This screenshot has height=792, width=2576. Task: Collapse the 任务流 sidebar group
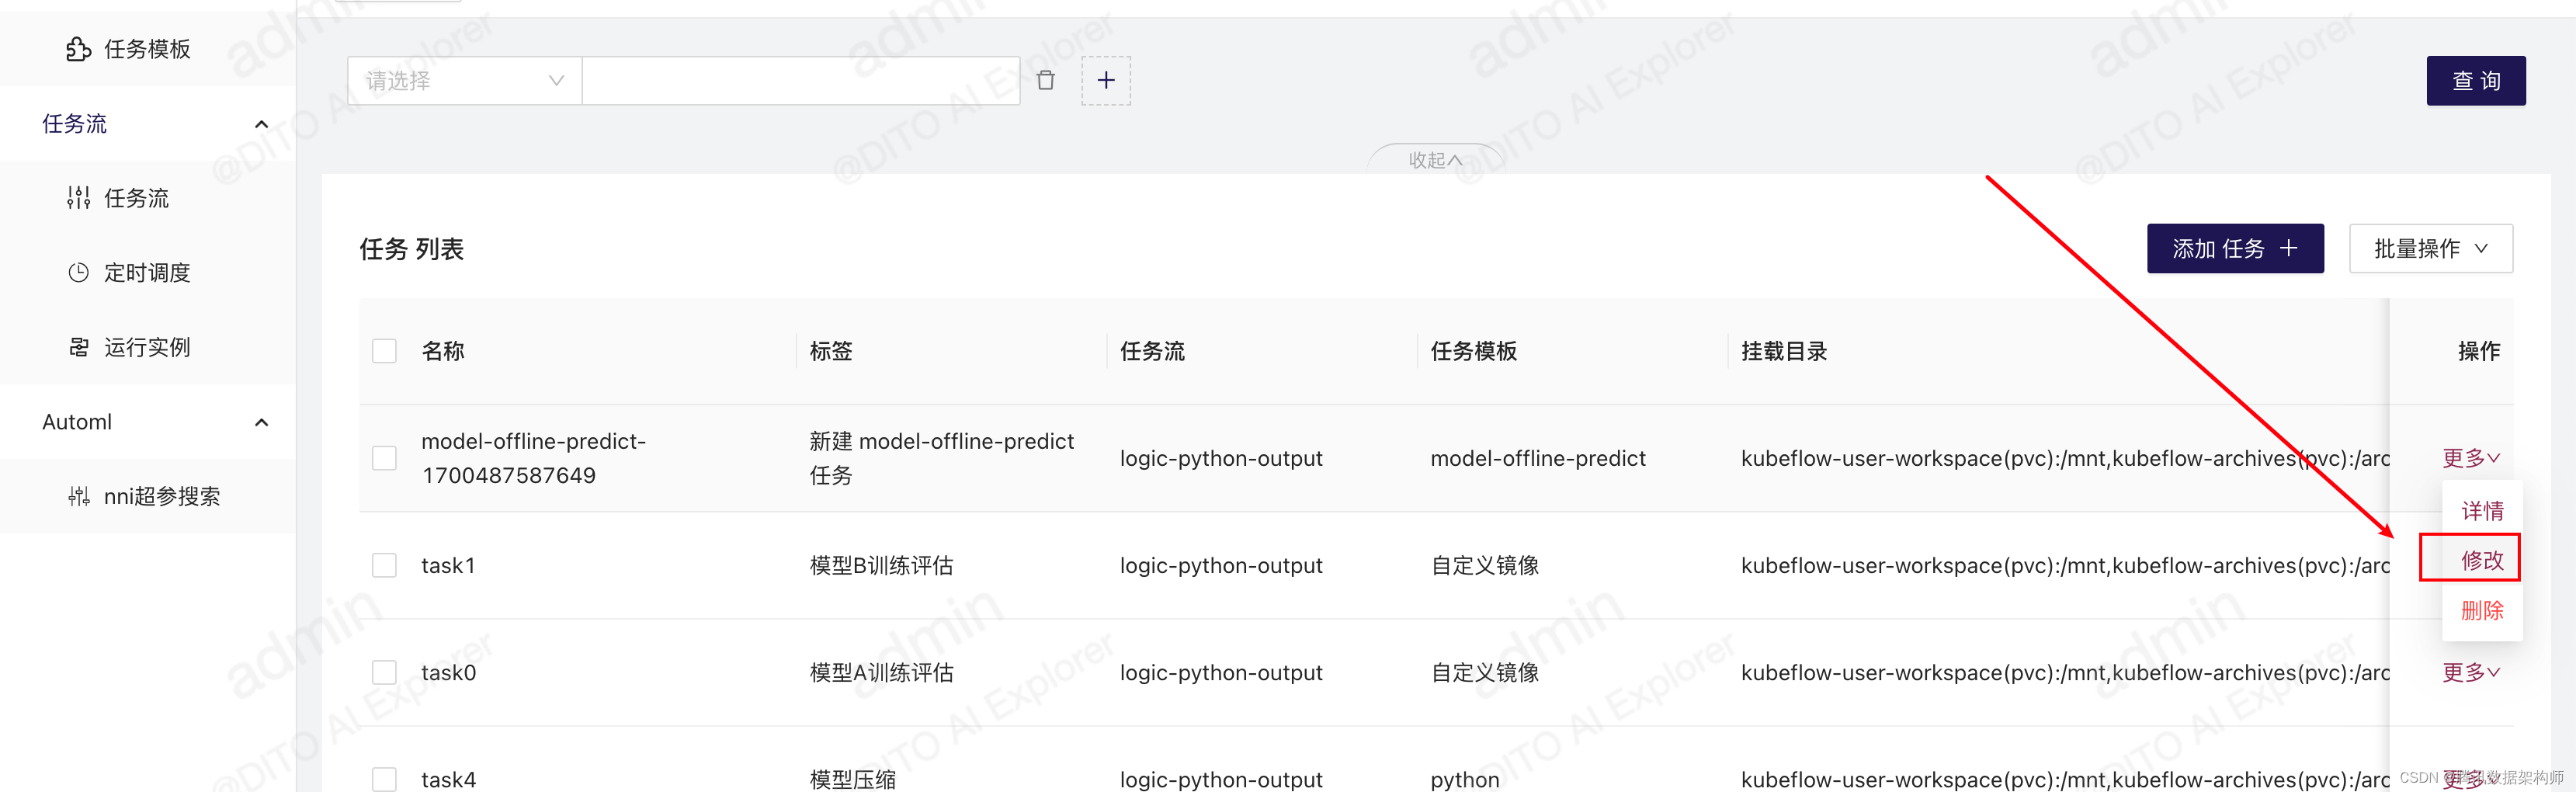[x=262, y=124]
